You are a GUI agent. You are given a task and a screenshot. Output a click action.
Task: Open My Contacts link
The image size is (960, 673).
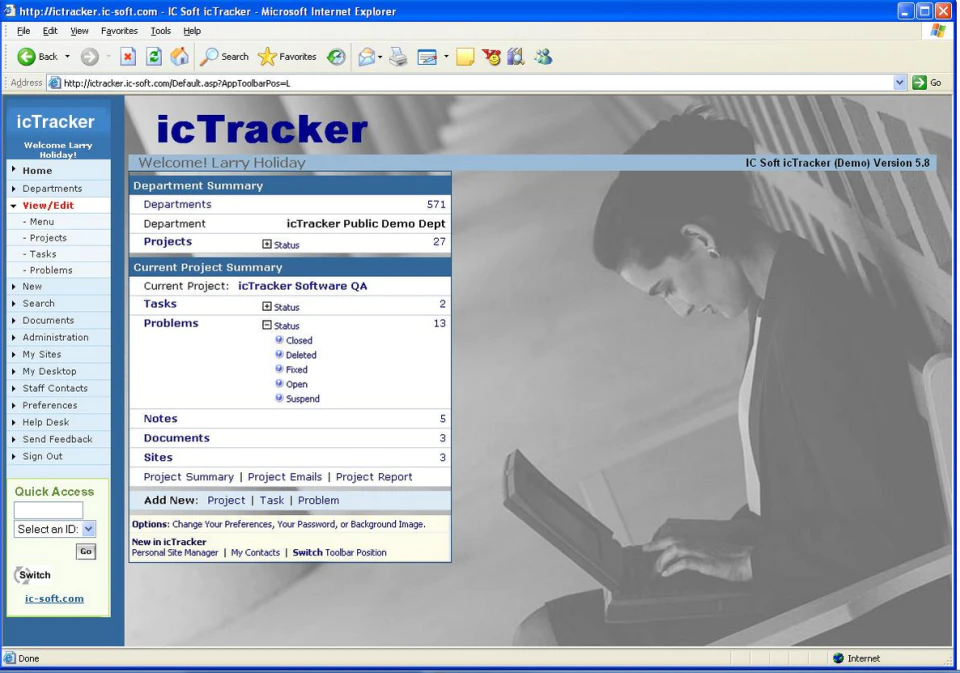[x=255, y=552]
